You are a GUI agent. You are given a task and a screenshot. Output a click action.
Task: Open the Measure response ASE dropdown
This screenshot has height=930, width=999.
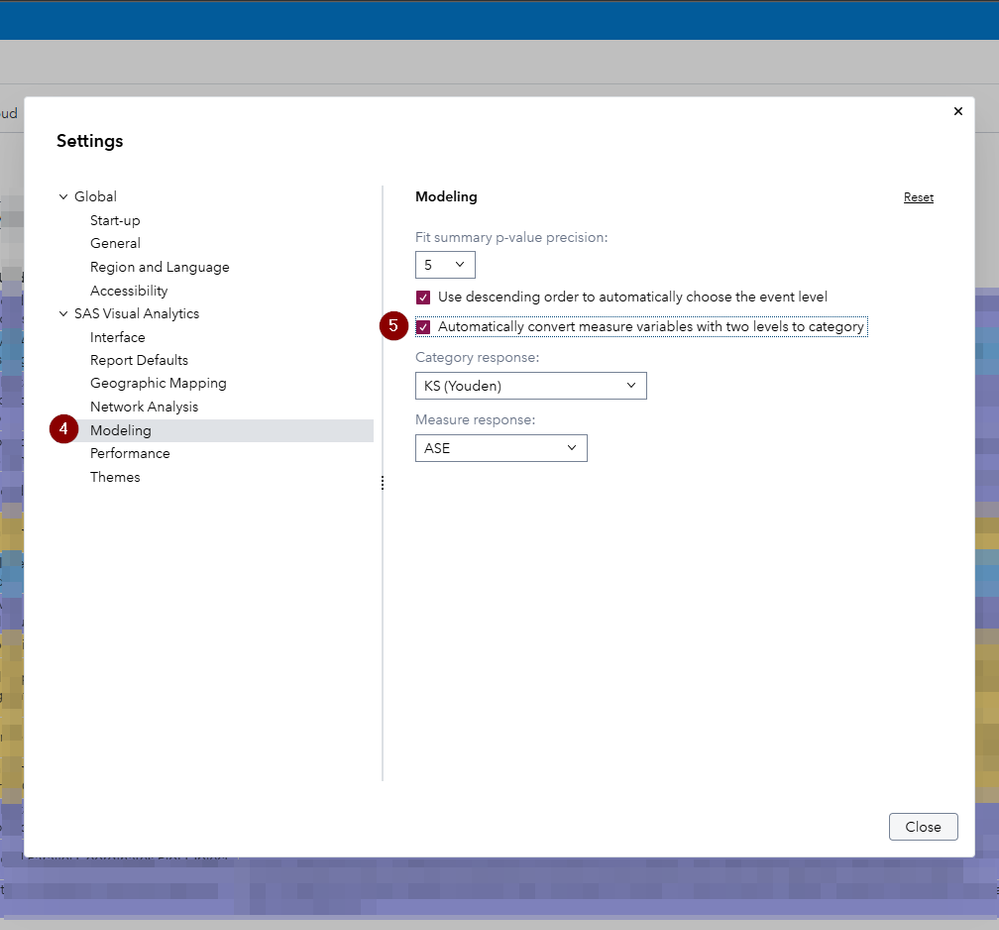[501, 448]
